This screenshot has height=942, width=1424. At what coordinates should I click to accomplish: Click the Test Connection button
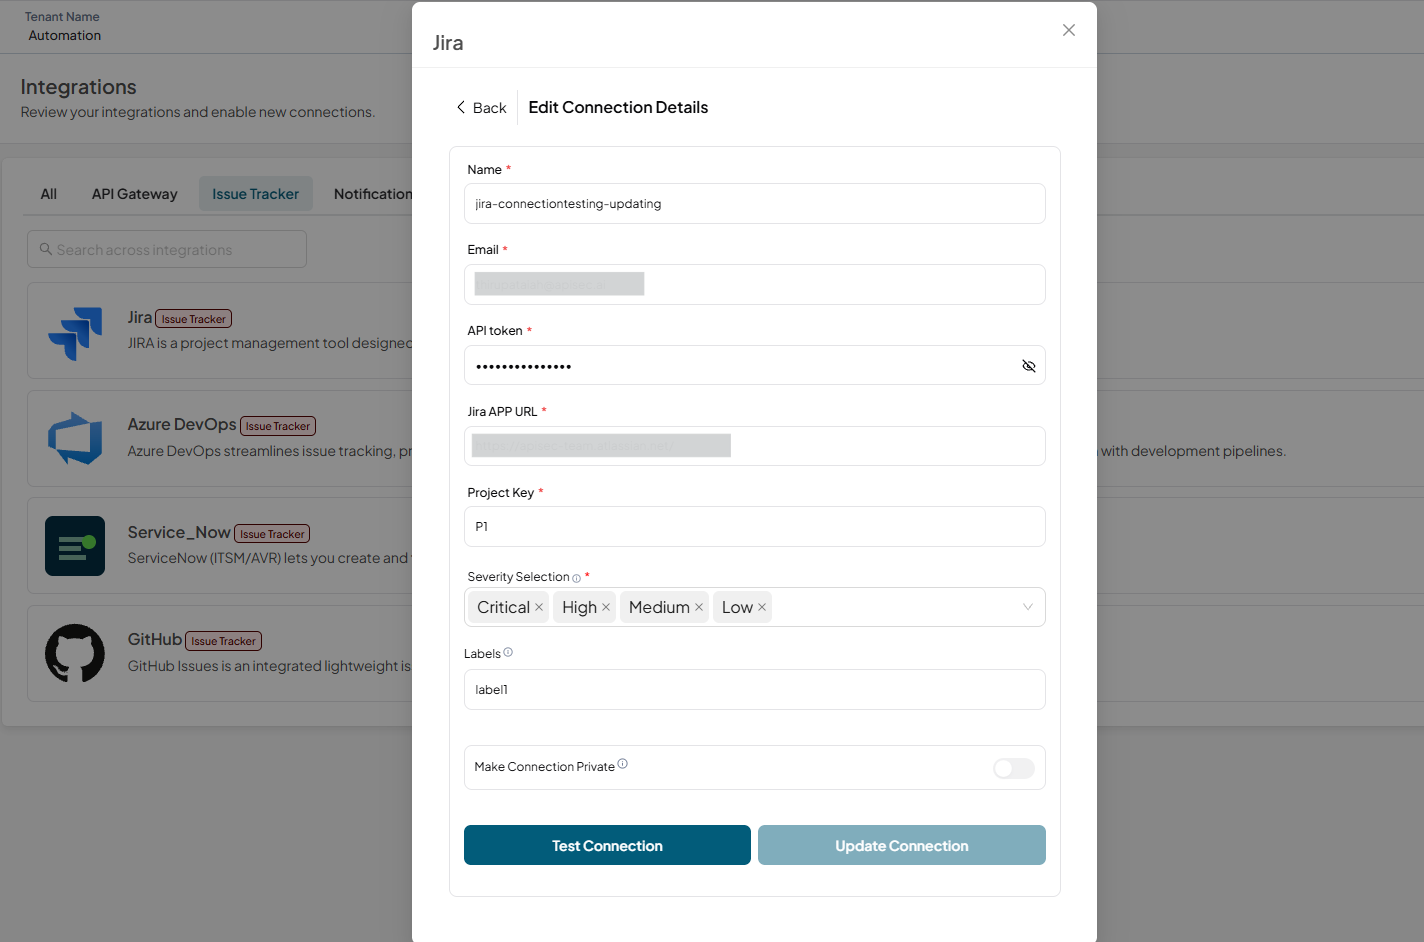[607, 845]
